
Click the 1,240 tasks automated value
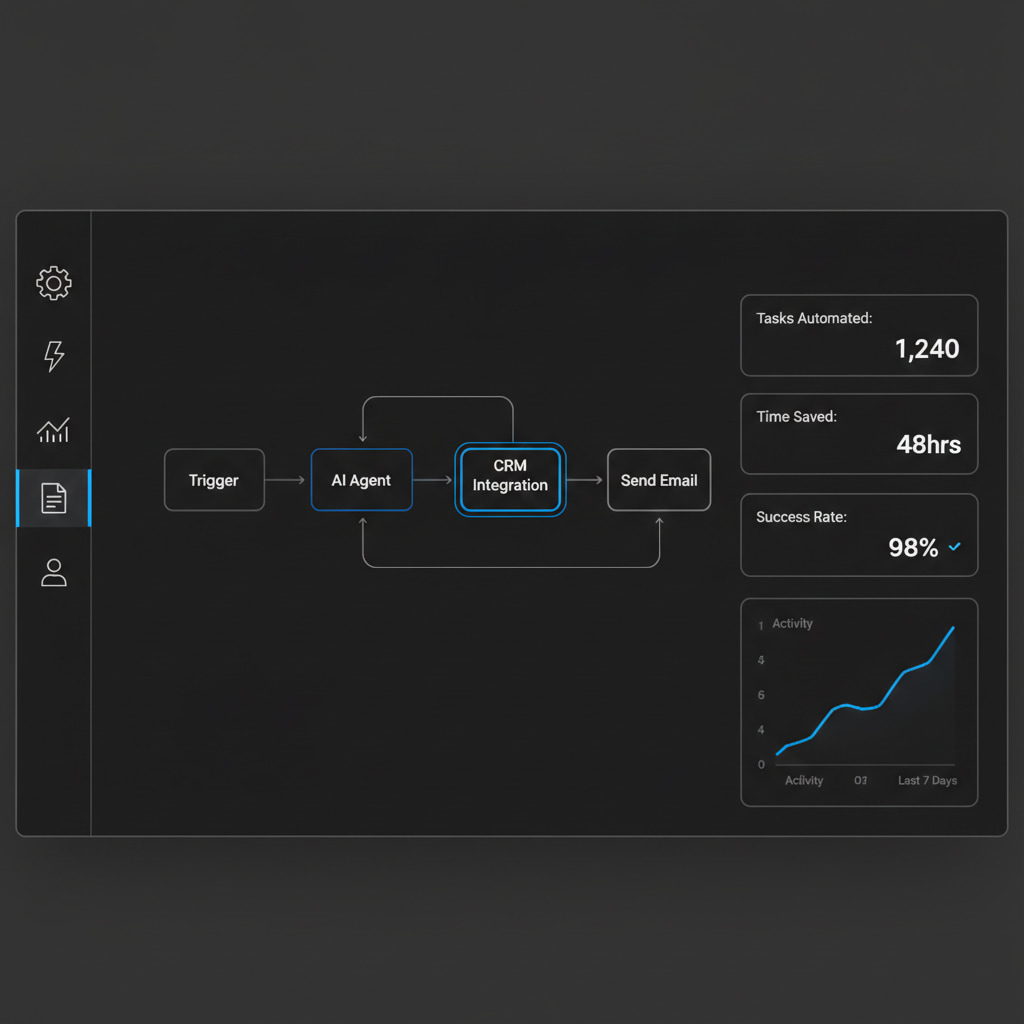click(x=927, y=349)
